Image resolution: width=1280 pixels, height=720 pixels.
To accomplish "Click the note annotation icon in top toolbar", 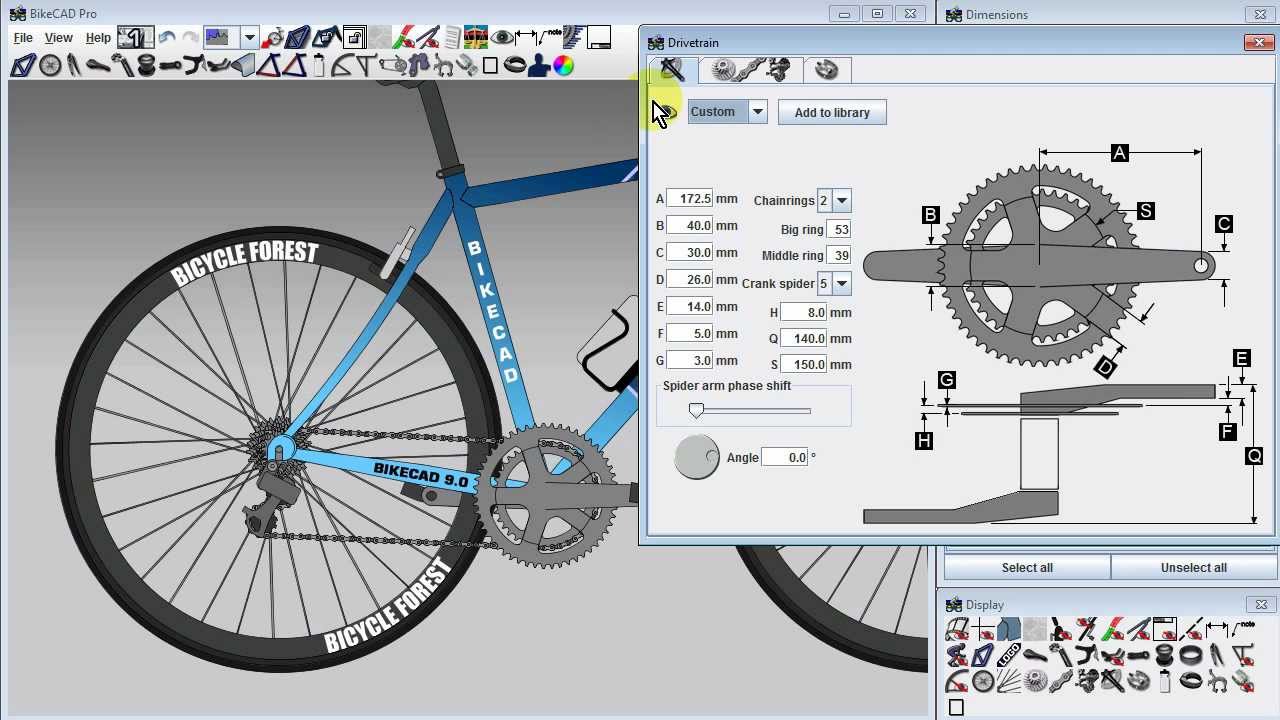I will coord(549,38).
